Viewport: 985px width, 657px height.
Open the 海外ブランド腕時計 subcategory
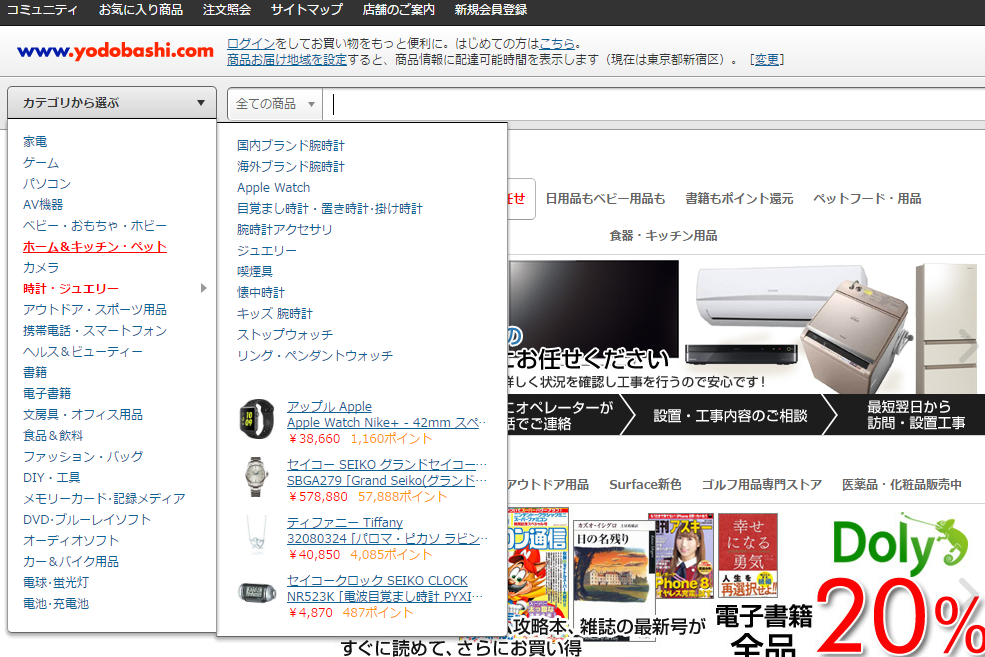[x=291, y=166]
